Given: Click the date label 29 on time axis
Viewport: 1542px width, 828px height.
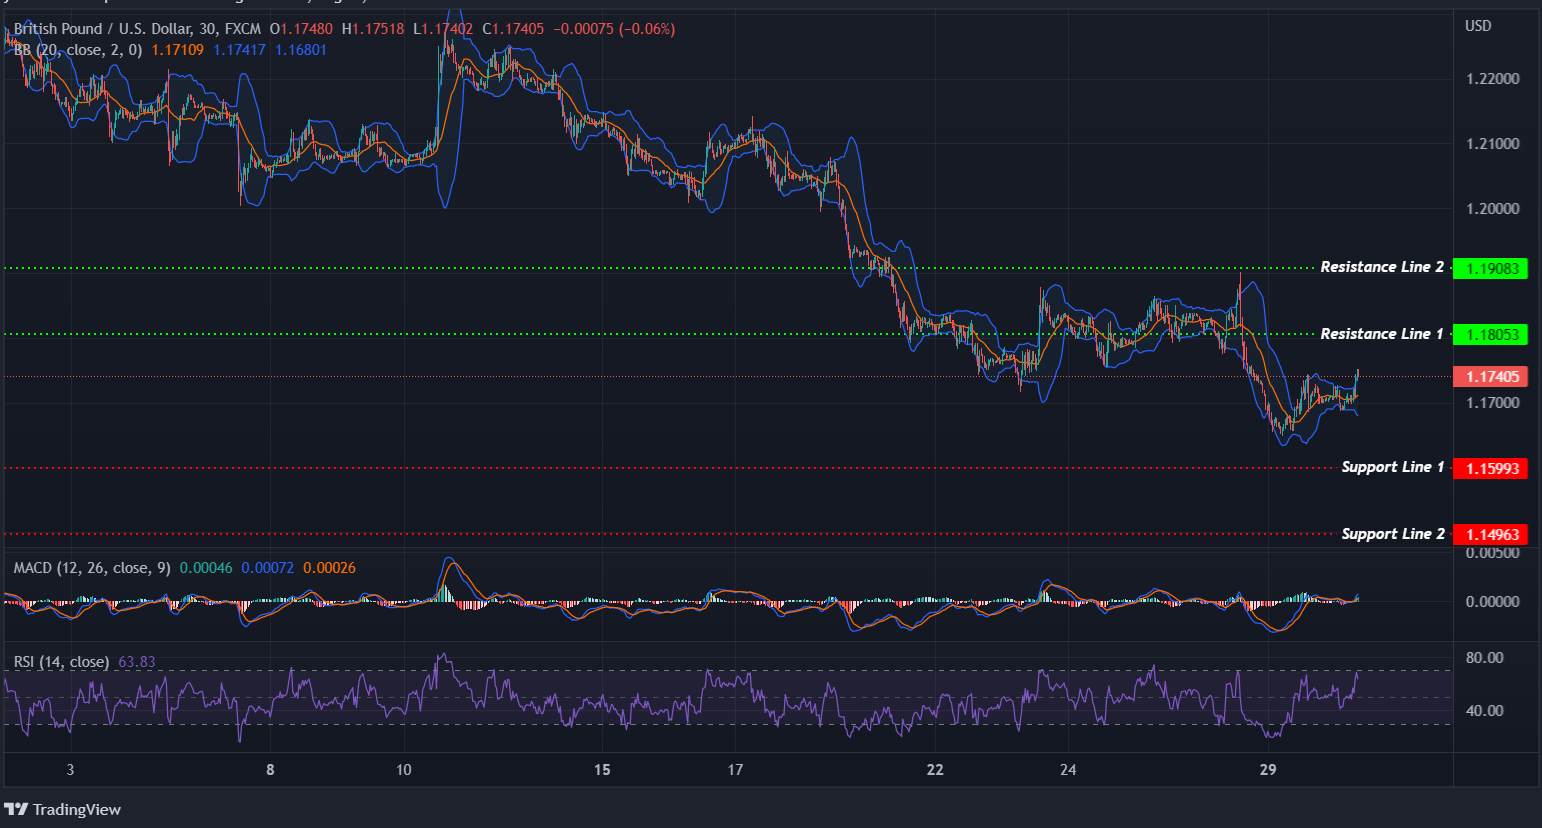Looking at the screenshot, I should pos(1267,770).
